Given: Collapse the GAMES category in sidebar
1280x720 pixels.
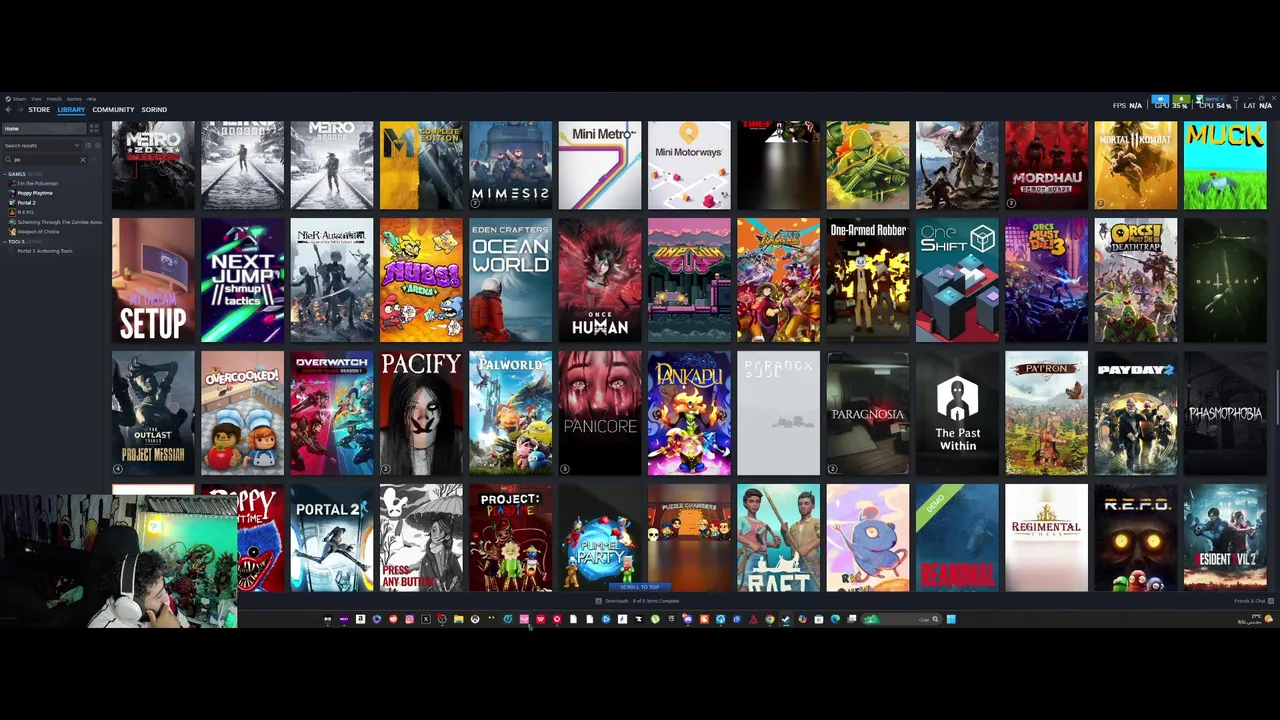Looking at the screenshot, I should pos(5,174).
